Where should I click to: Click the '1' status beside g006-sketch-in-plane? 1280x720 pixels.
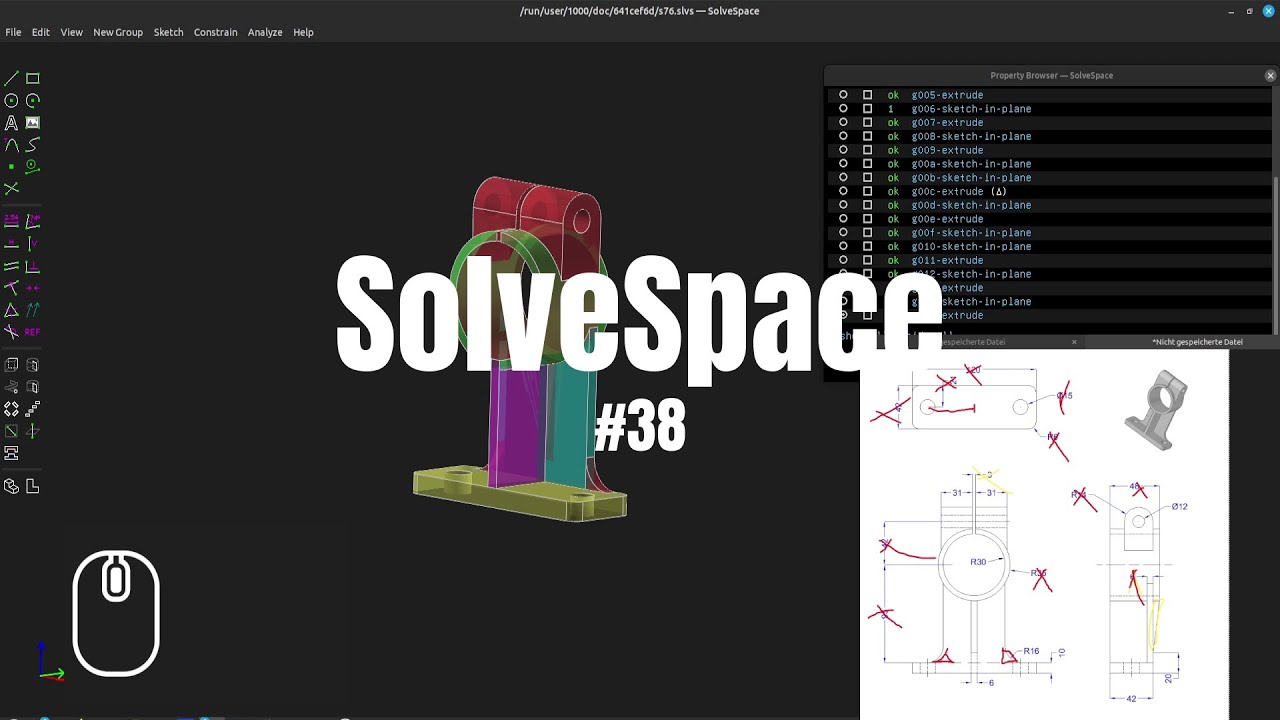[891, 109]
